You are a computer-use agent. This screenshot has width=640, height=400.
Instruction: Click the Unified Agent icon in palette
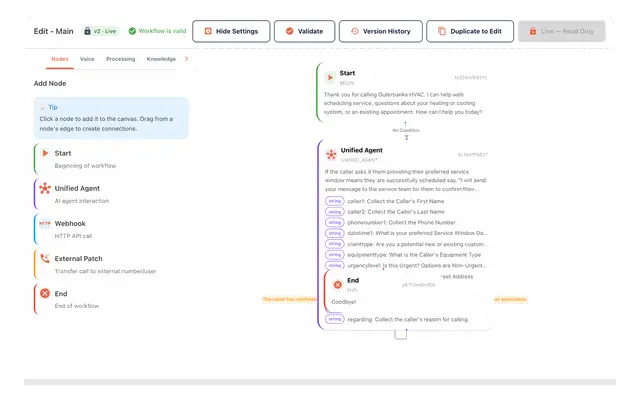tap(45, 188)
